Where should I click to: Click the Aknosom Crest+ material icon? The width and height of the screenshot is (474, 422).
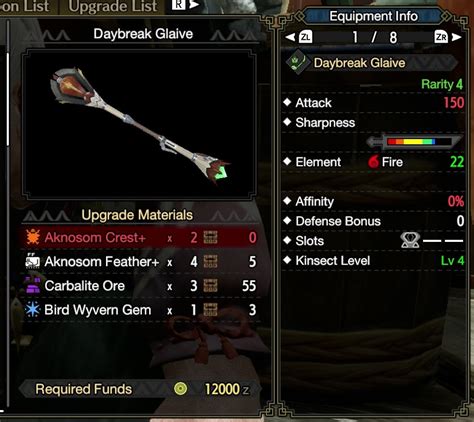(x=33, y=237)
